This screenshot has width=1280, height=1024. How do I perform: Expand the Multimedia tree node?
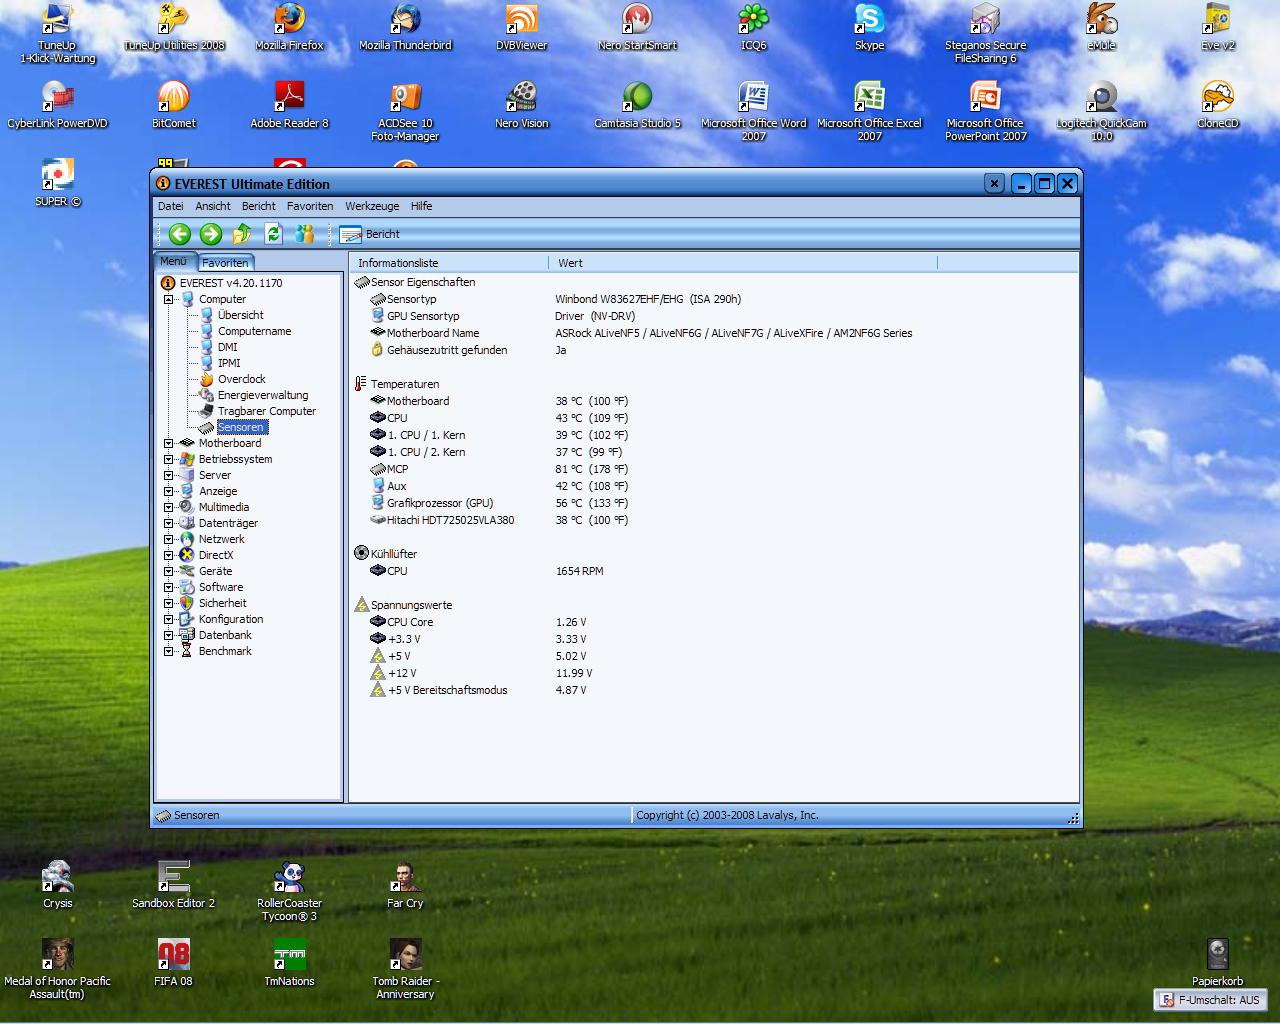(x=169, y=507)
